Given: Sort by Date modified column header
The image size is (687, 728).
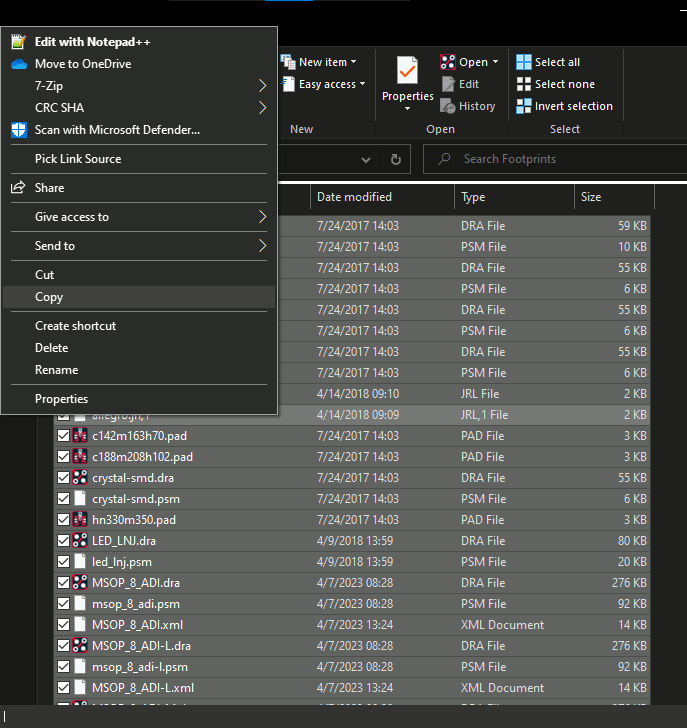Looking at the screenshot, I should point(382,197).
